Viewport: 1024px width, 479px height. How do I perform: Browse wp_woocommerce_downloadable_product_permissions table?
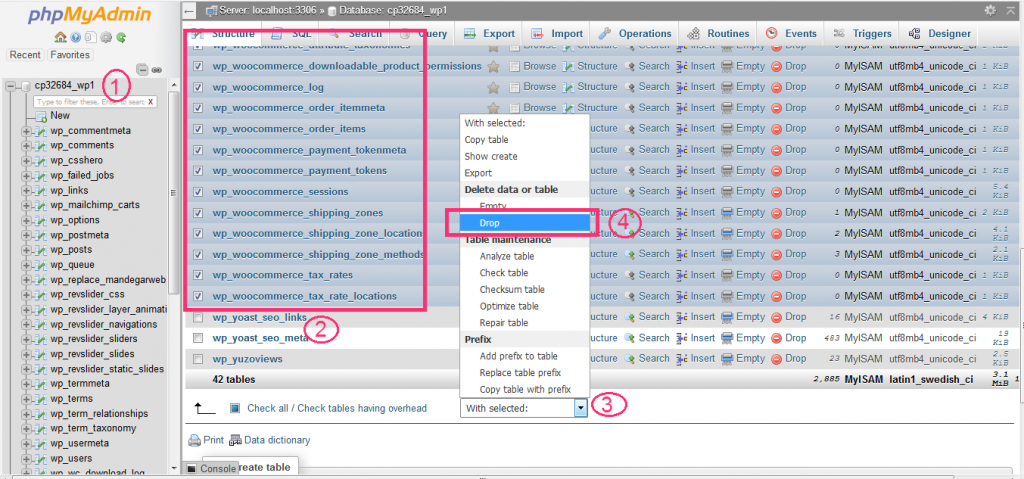533,66
